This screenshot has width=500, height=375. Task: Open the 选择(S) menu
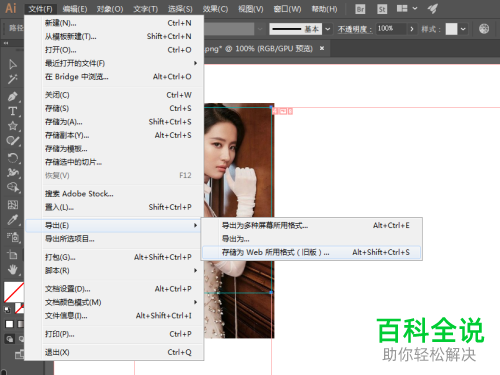tap(180, 9)
